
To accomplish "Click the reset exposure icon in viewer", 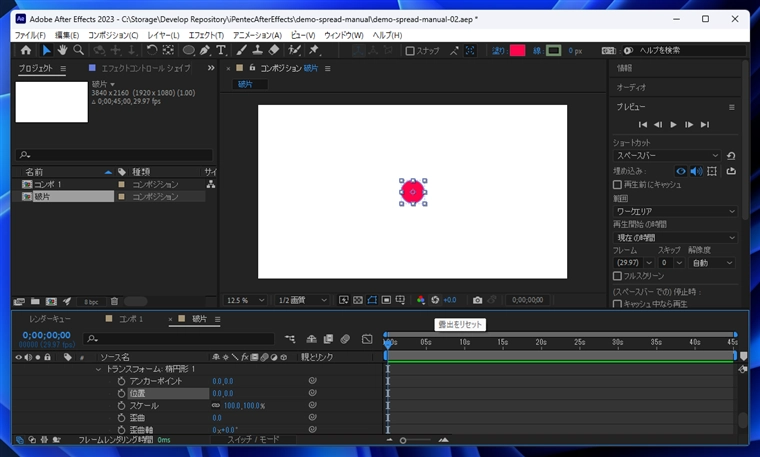I will click(435, 300).
